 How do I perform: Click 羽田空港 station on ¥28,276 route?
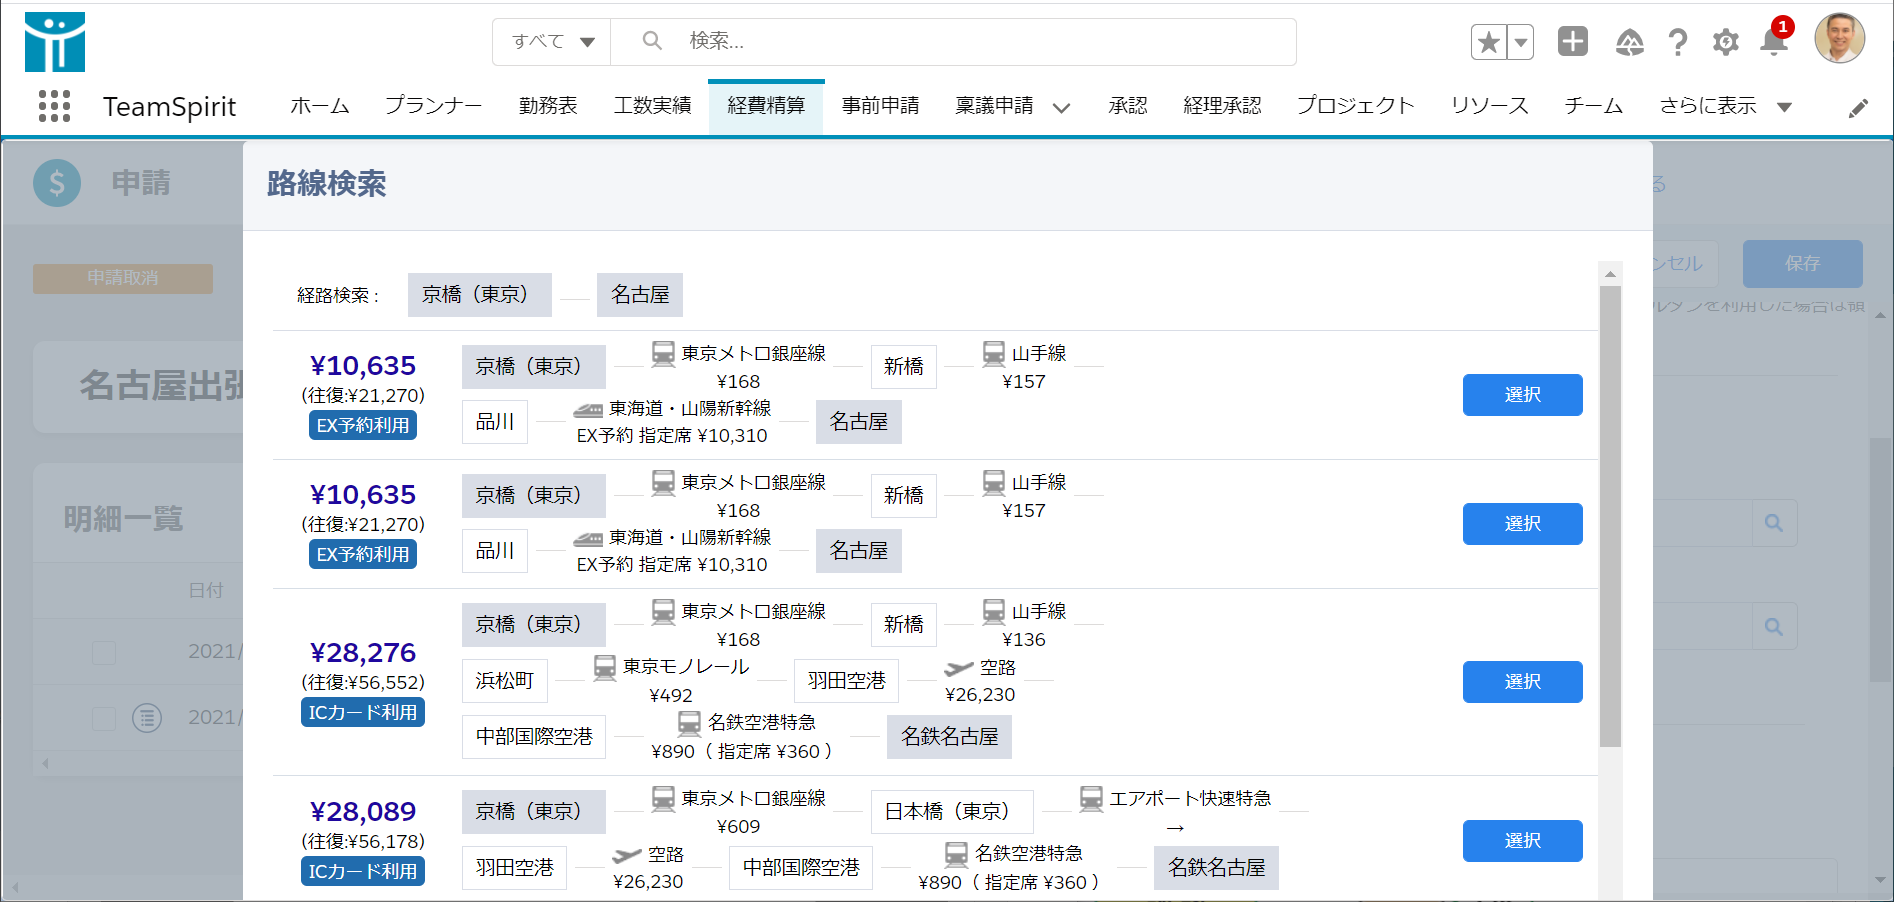[846, 681]
